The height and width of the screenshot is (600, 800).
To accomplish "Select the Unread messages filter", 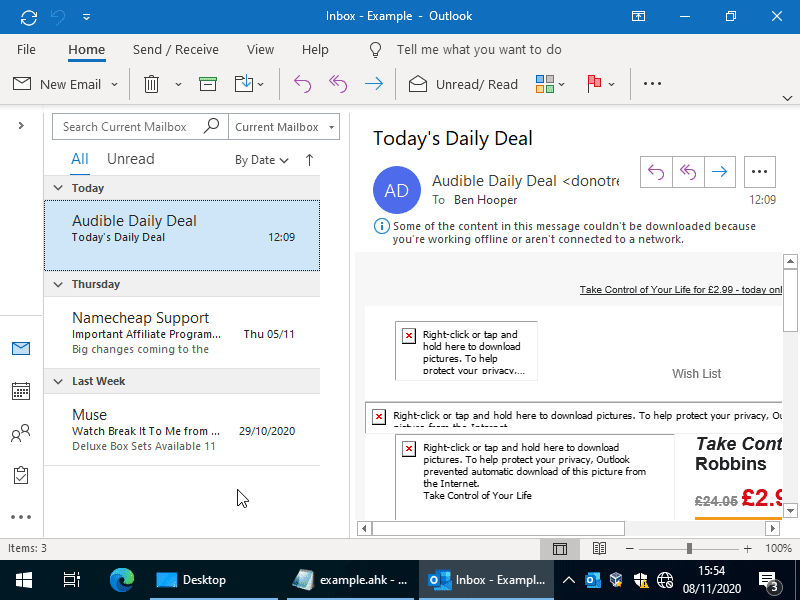I will pyautogui.click(x=131, y=159).
